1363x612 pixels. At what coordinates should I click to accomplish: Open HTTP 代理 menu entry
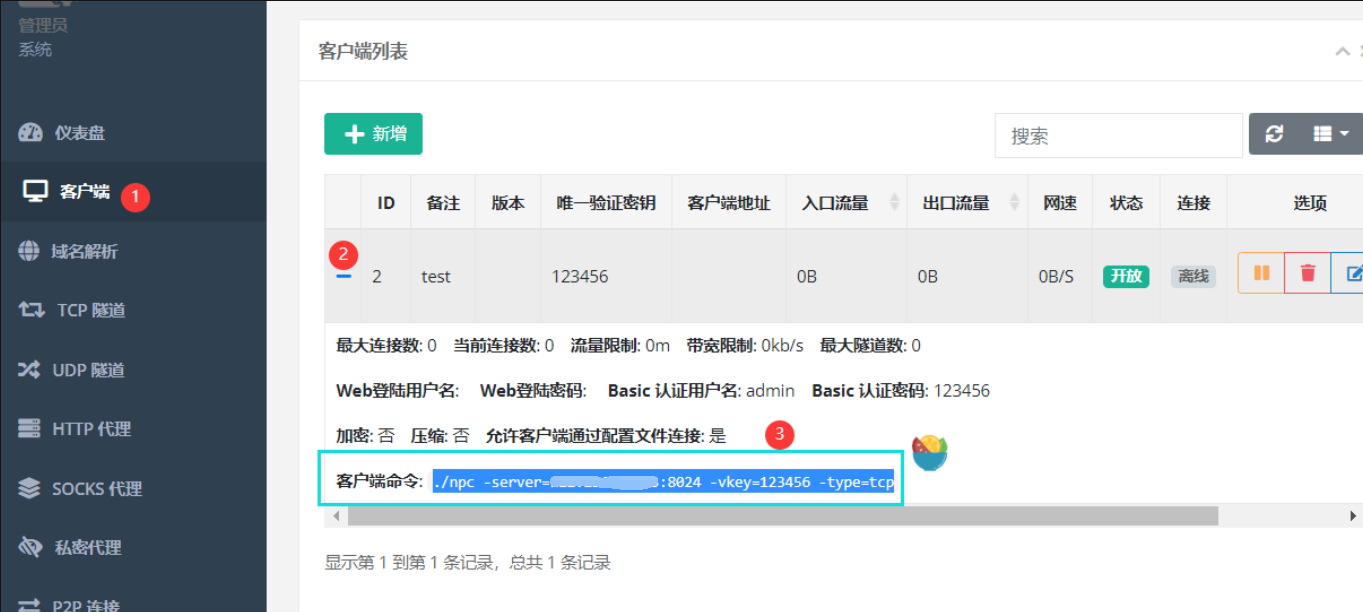pos(133,429)
